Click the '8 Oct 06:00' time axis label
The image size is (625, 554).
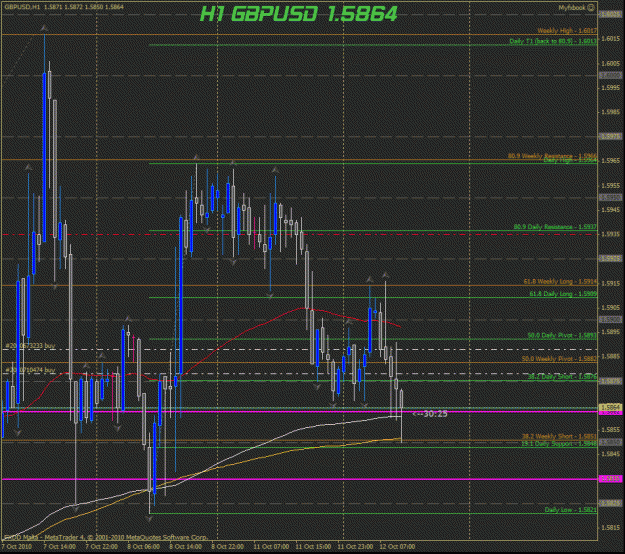pos(143,546)
